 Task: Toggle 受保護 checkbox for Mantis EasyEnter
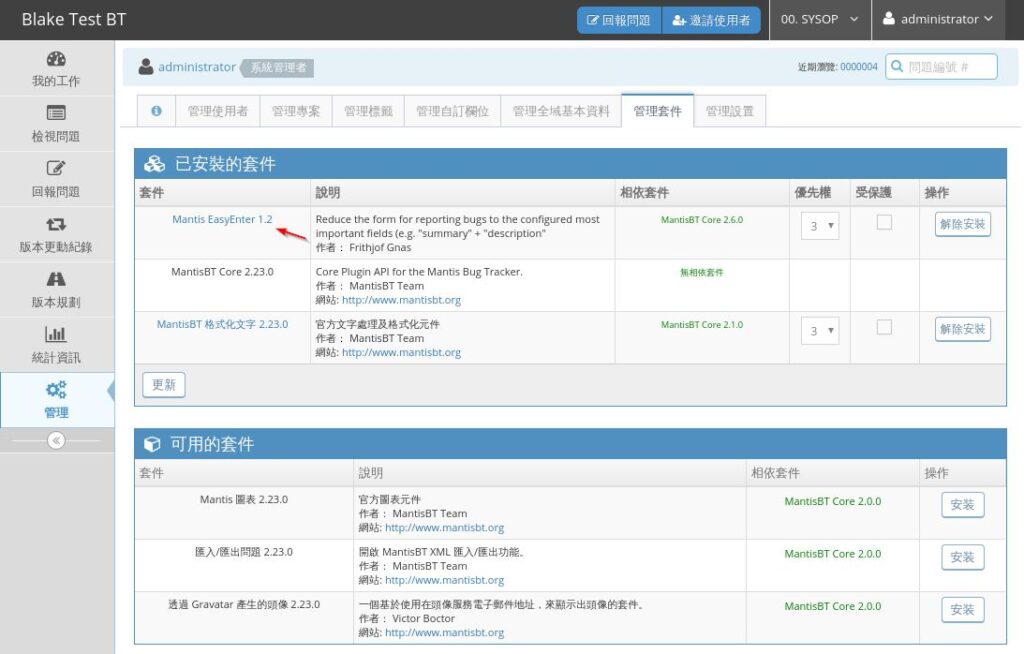(x=884, y=223)
